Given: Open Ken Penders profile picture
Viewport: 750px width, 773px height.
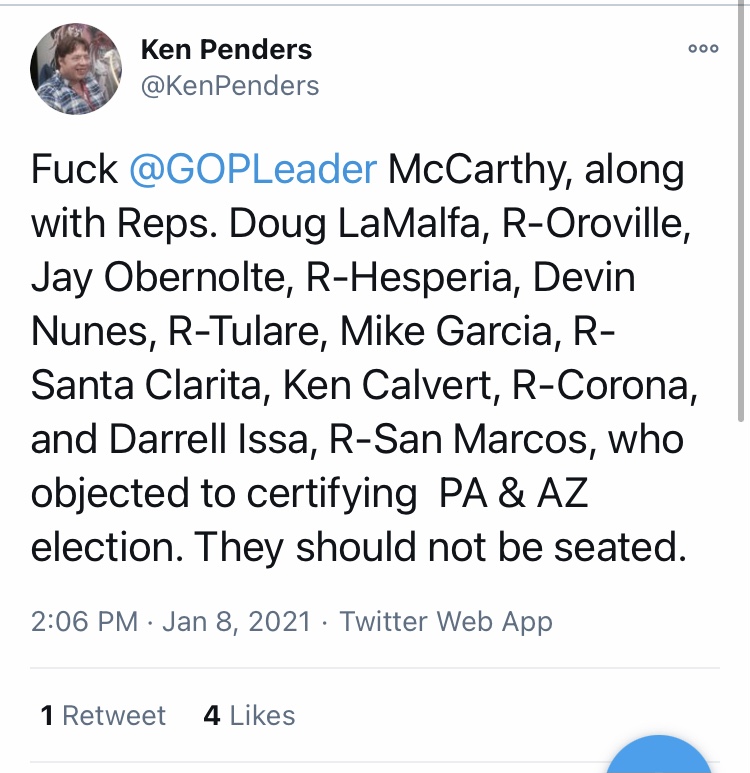Looking at the screenshot, I should [76, 69].
